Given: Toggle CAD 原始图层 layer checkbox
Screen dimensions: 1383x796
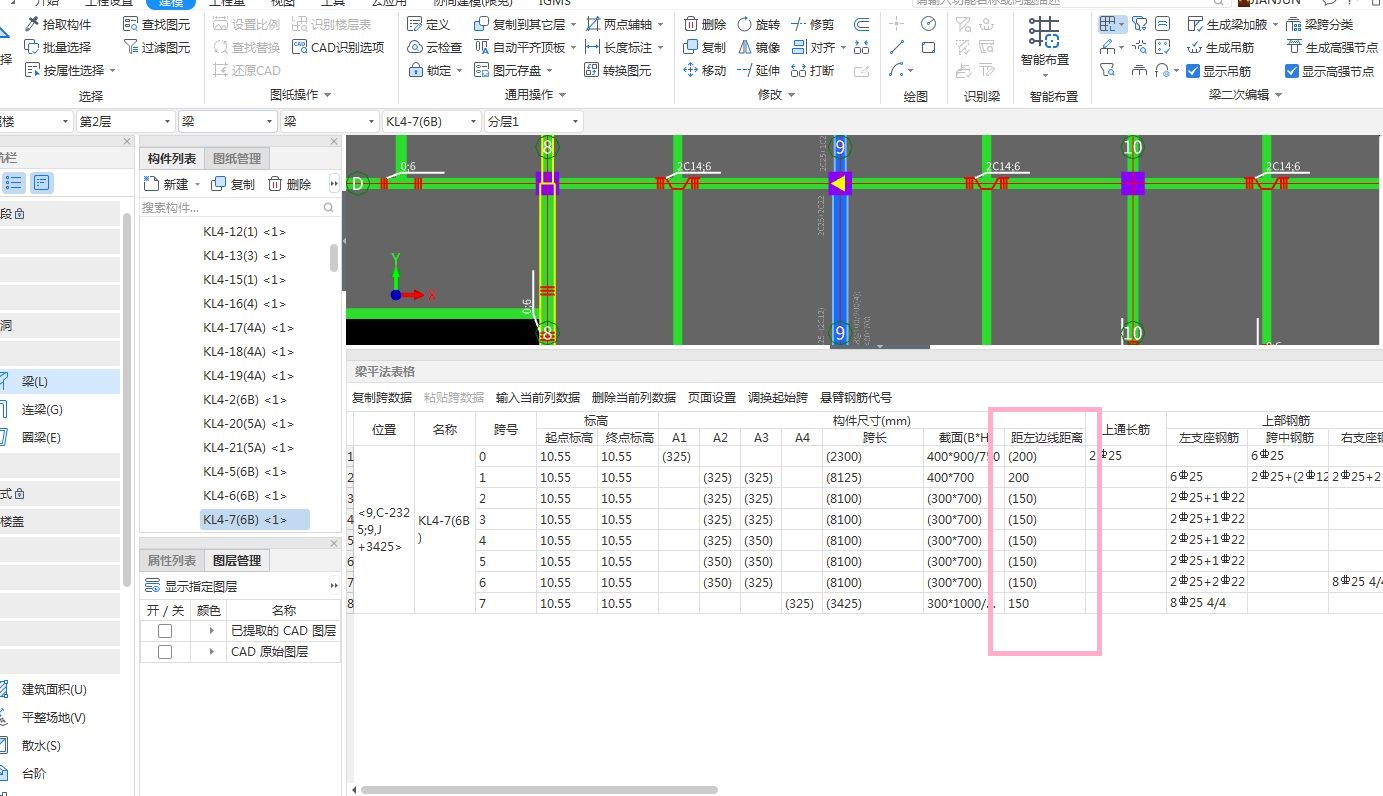Looking at the screenshot, I should [165, 652].
